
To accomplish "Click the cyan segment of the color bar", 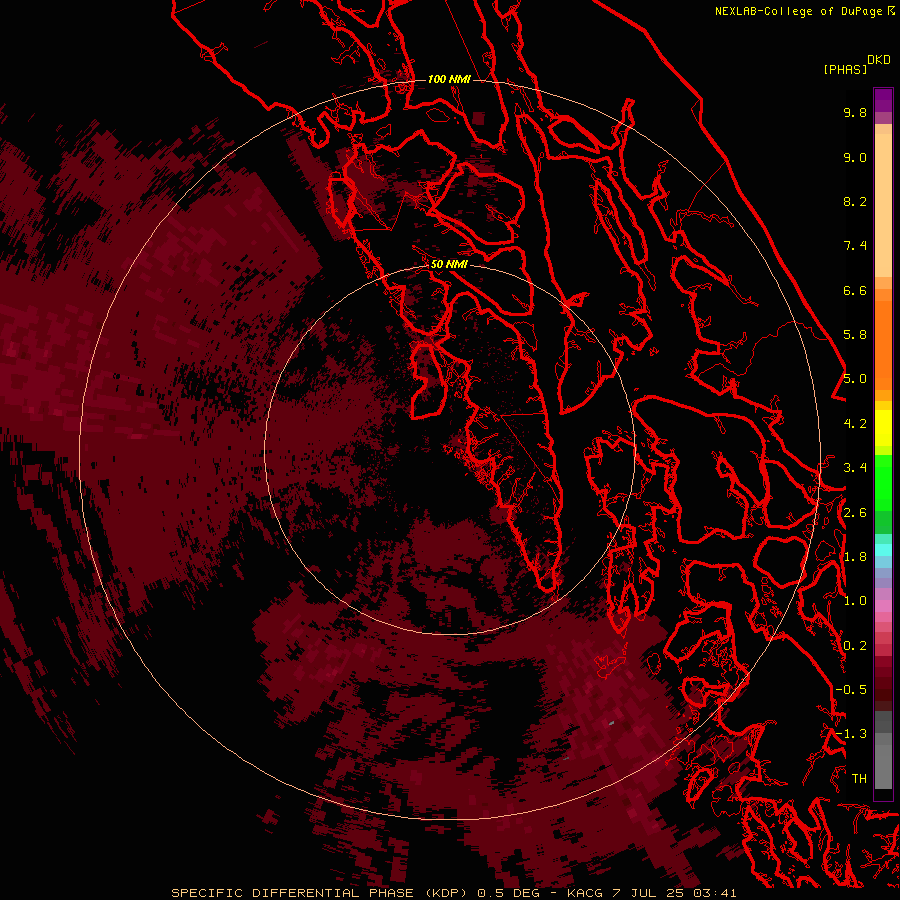I will pos(883,550).
